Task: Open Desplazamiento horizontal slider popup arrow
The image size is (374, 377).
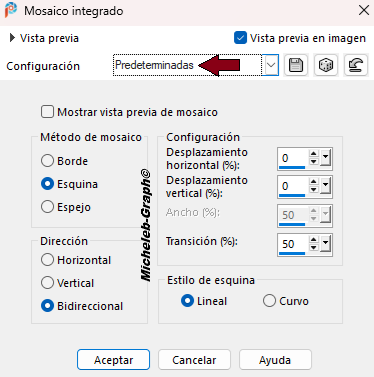Action: pyautogui.click(x=326, y=158)
